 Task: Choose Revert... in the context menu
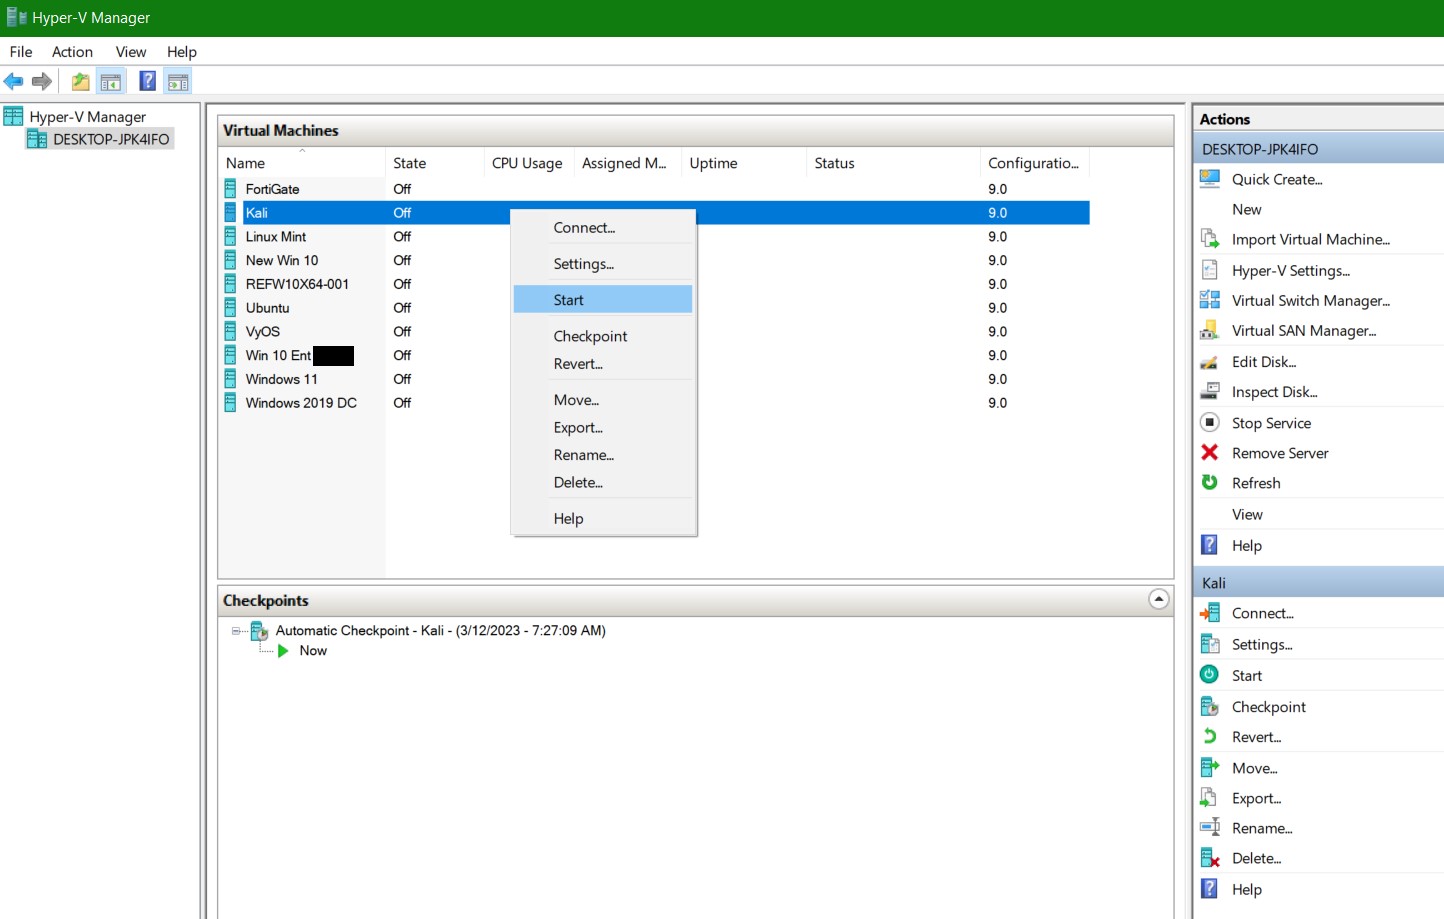pos(603,364)
